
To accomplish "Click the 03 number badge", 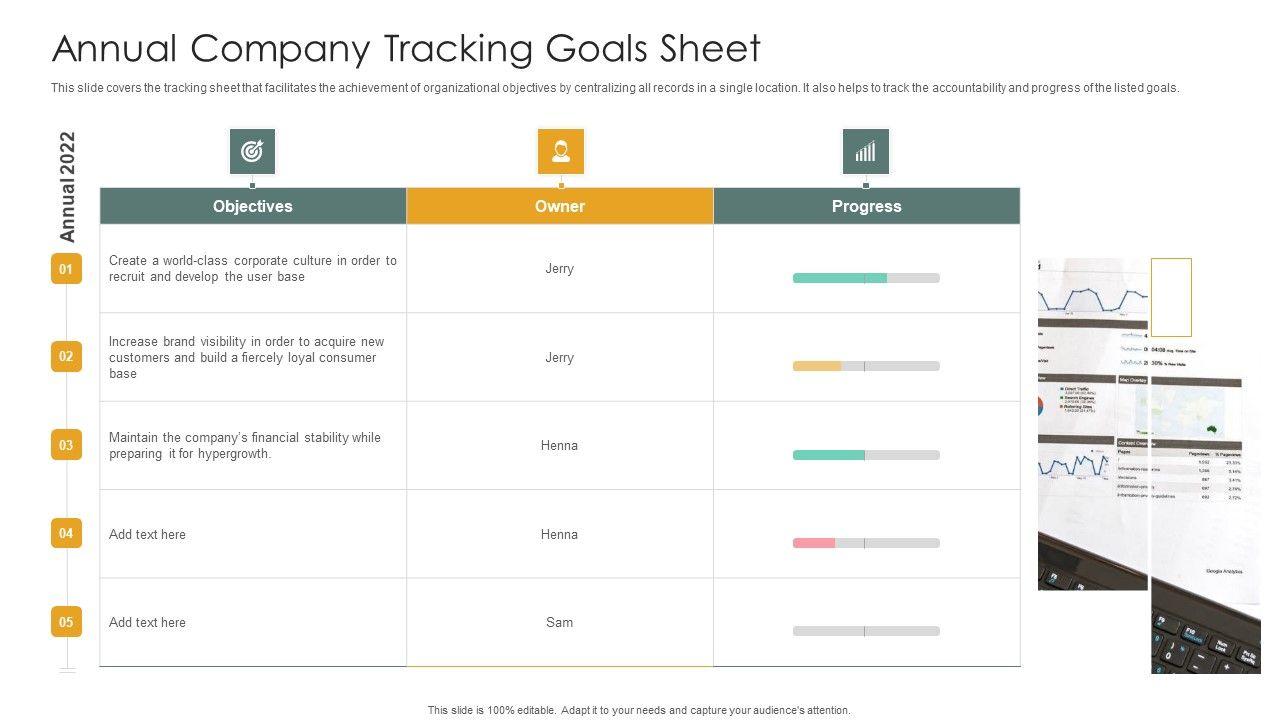I will (x=66, y=445).
